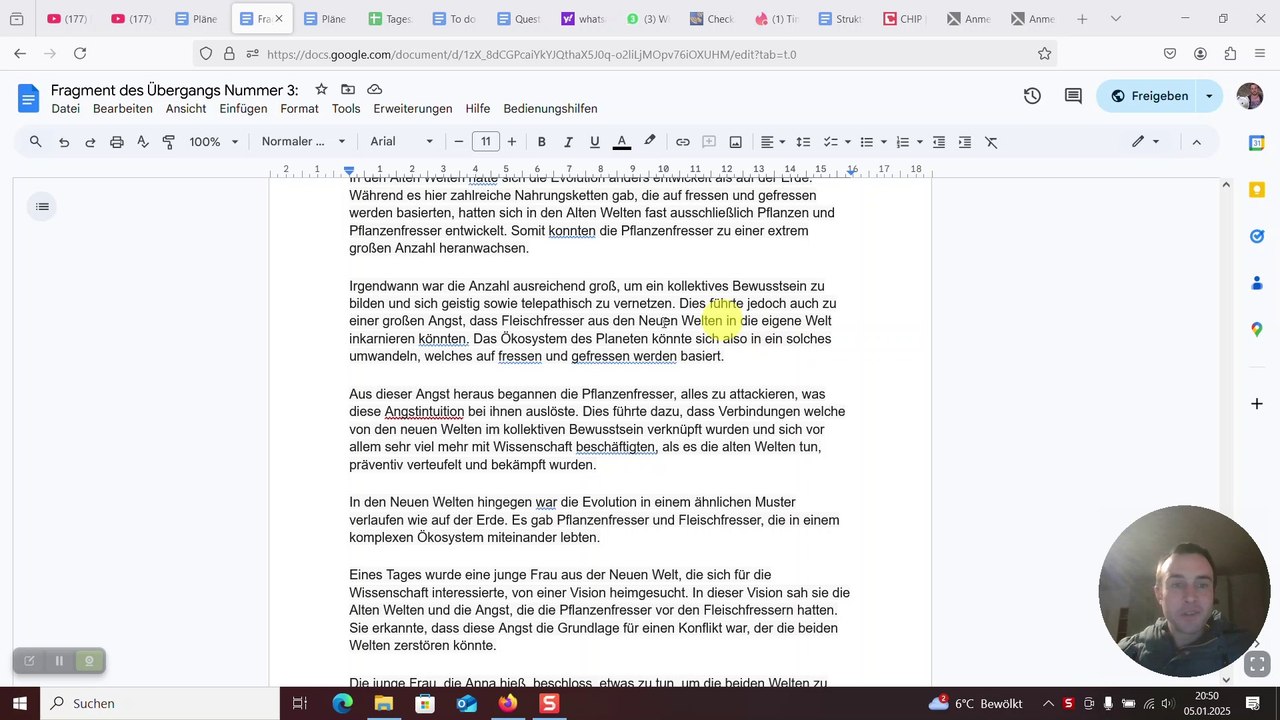Click the font size input field
This screenshot has height=720, width=1280.
coord(486,142)
